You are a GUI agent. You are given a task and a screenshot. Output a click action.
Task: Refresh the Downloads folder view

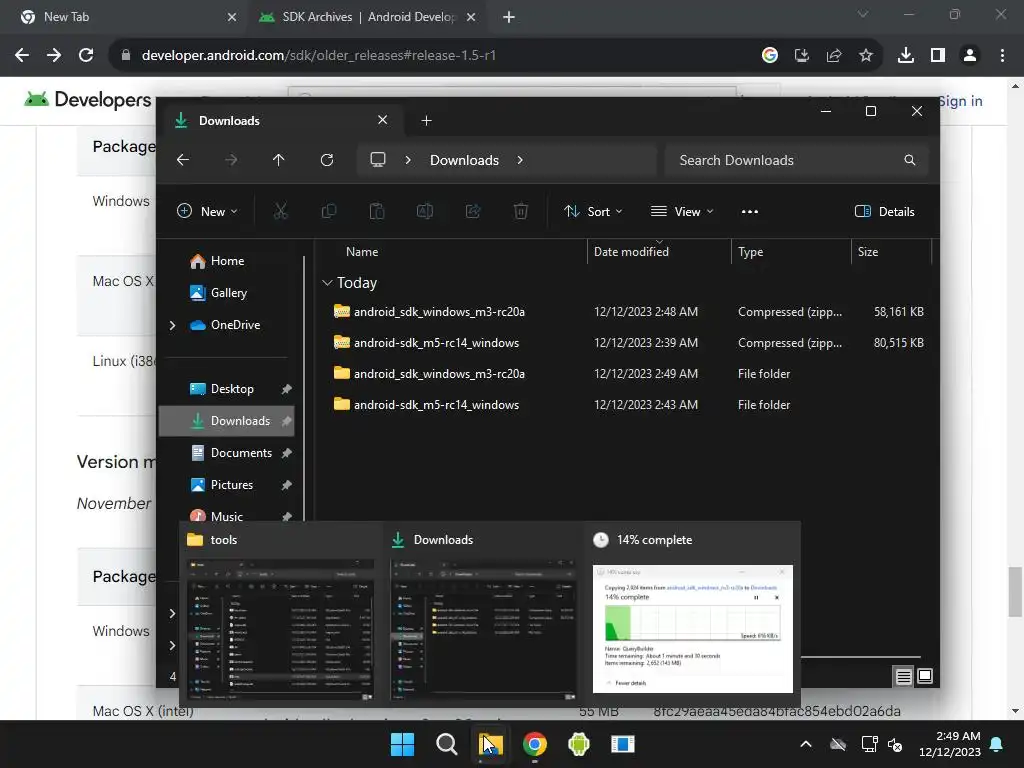point(327,160)
